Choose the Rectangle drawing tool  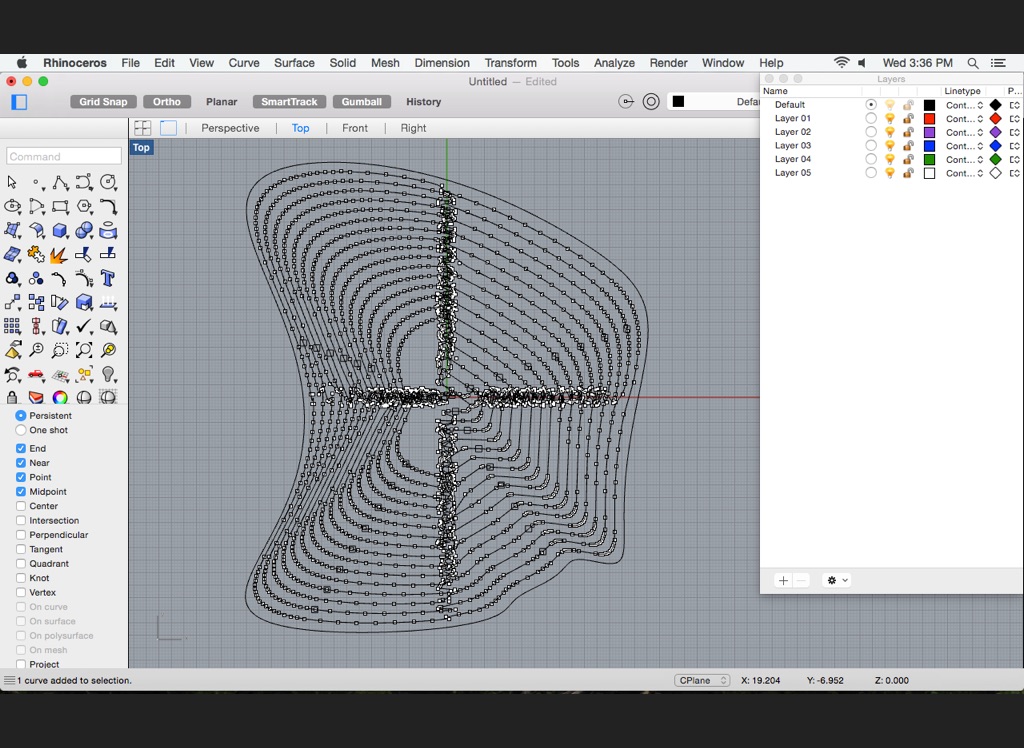60,207
